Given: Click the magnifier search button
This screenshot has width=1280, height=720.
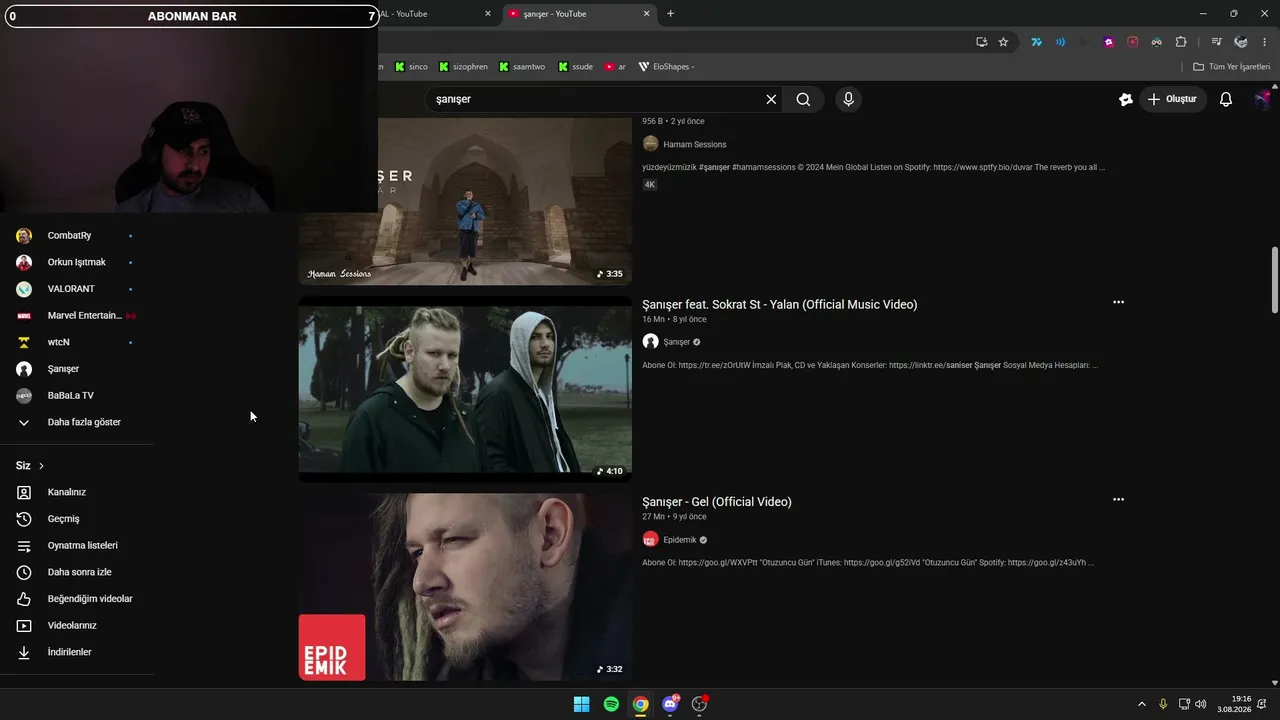Looking at the screenshot, I should 803,99.
